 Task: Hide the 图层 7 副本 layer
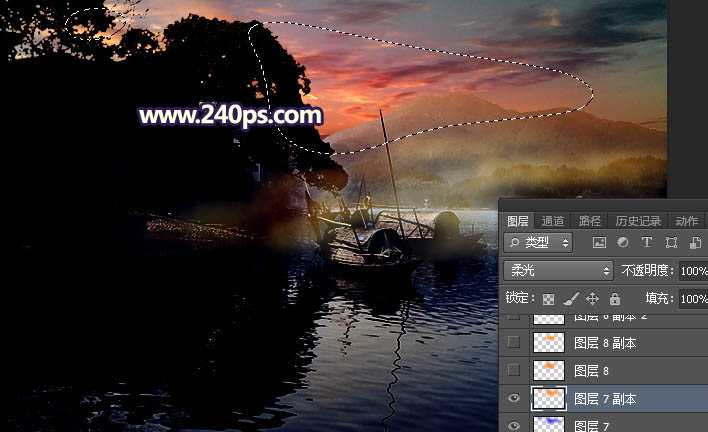(514, 399)
